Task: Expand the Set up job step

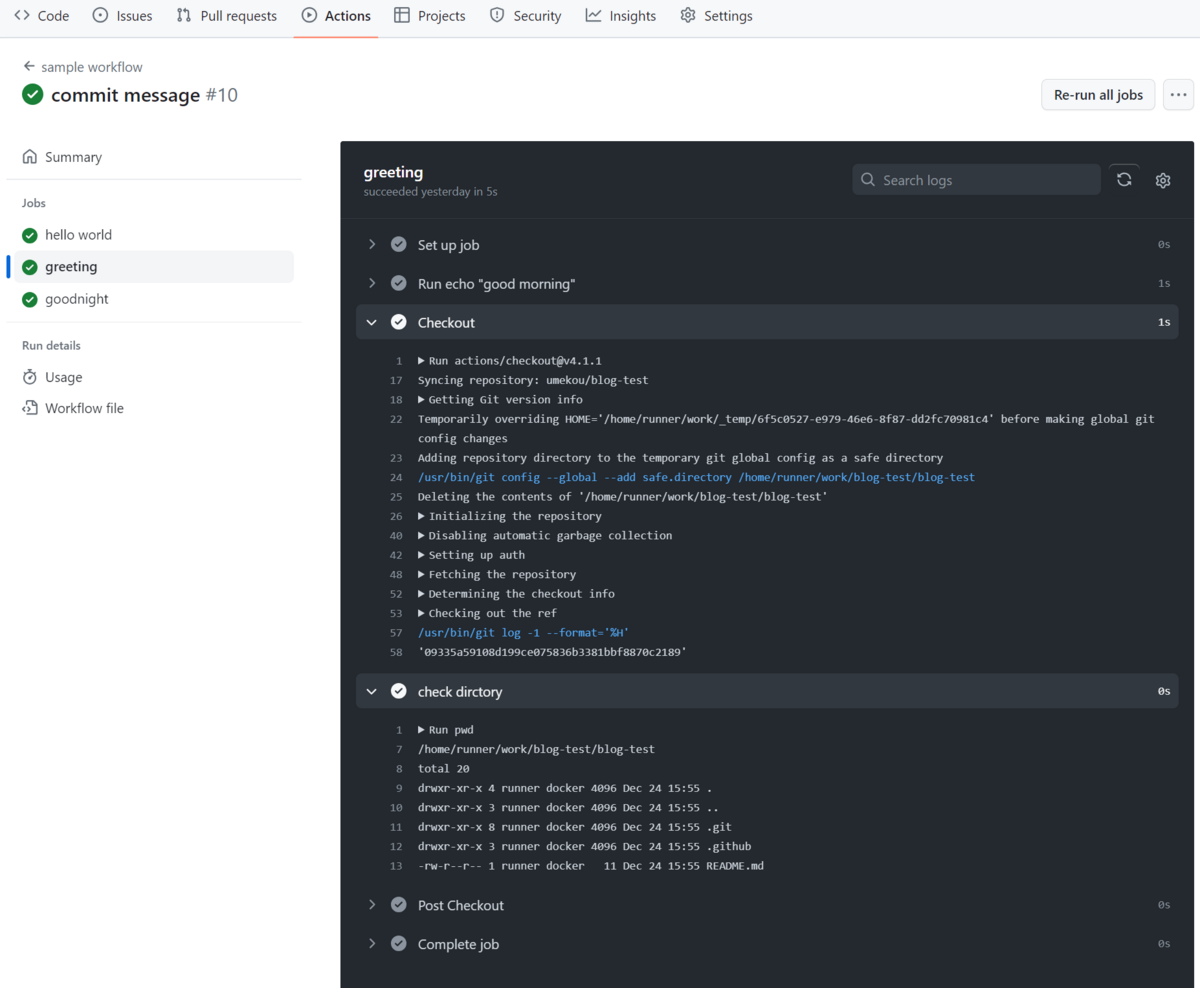Action: 372,244
